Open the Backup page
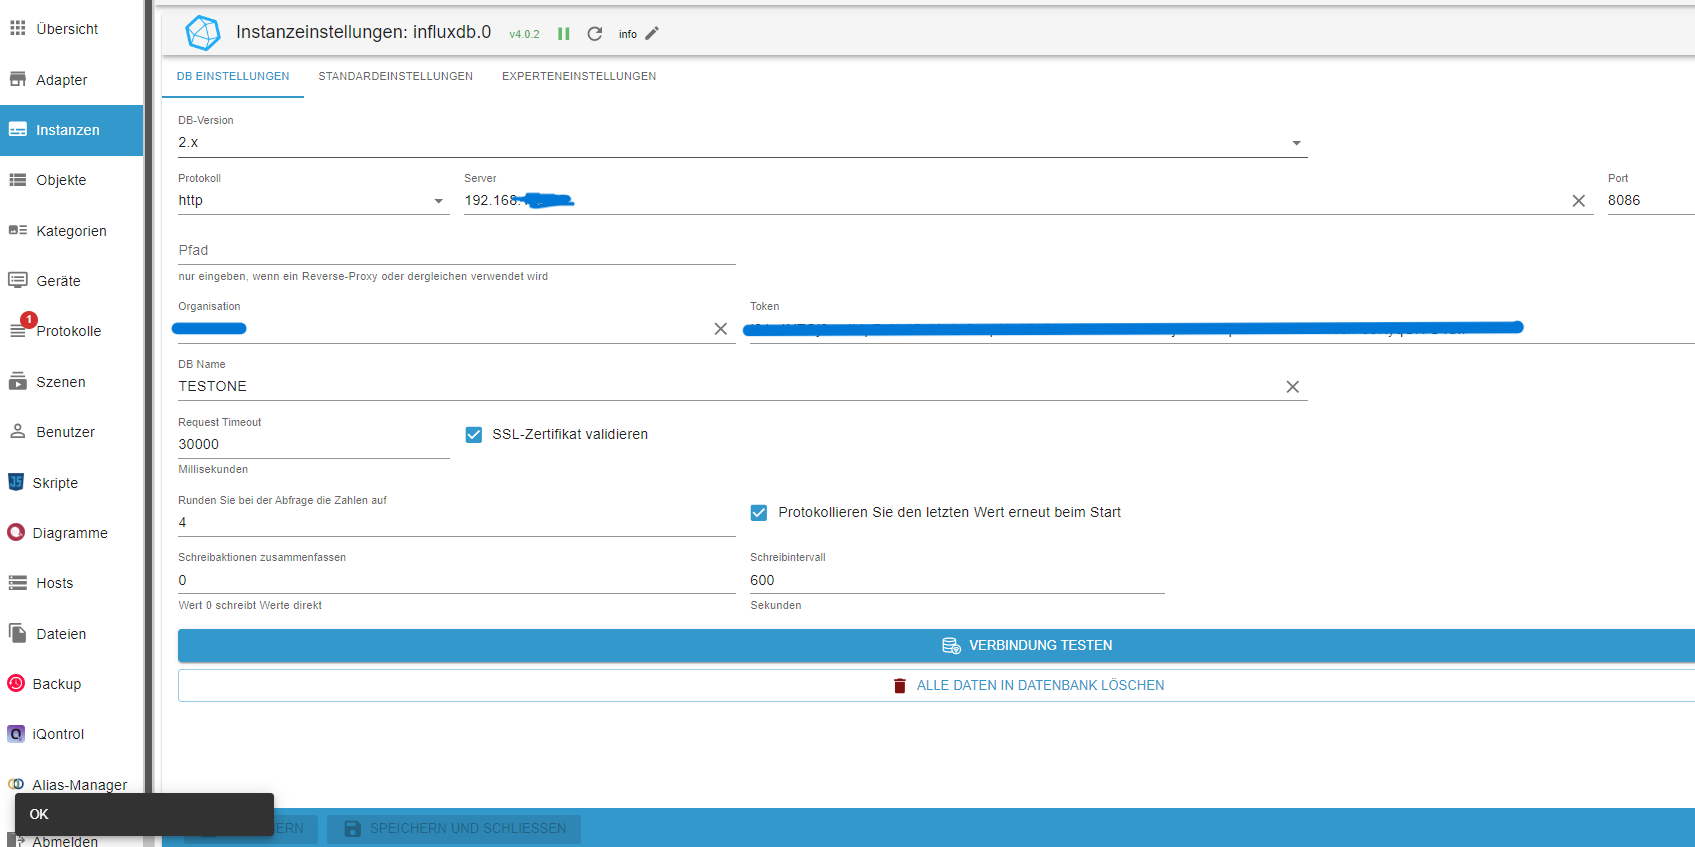 pos(72,684)
